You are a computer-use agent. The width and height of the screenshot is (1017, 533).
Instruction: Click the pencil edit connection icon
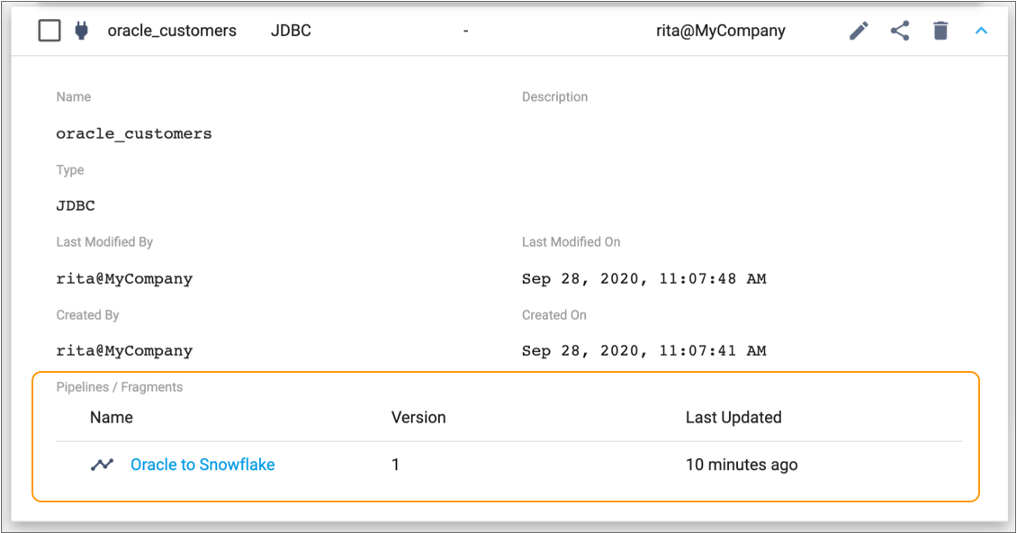[859, 30]
